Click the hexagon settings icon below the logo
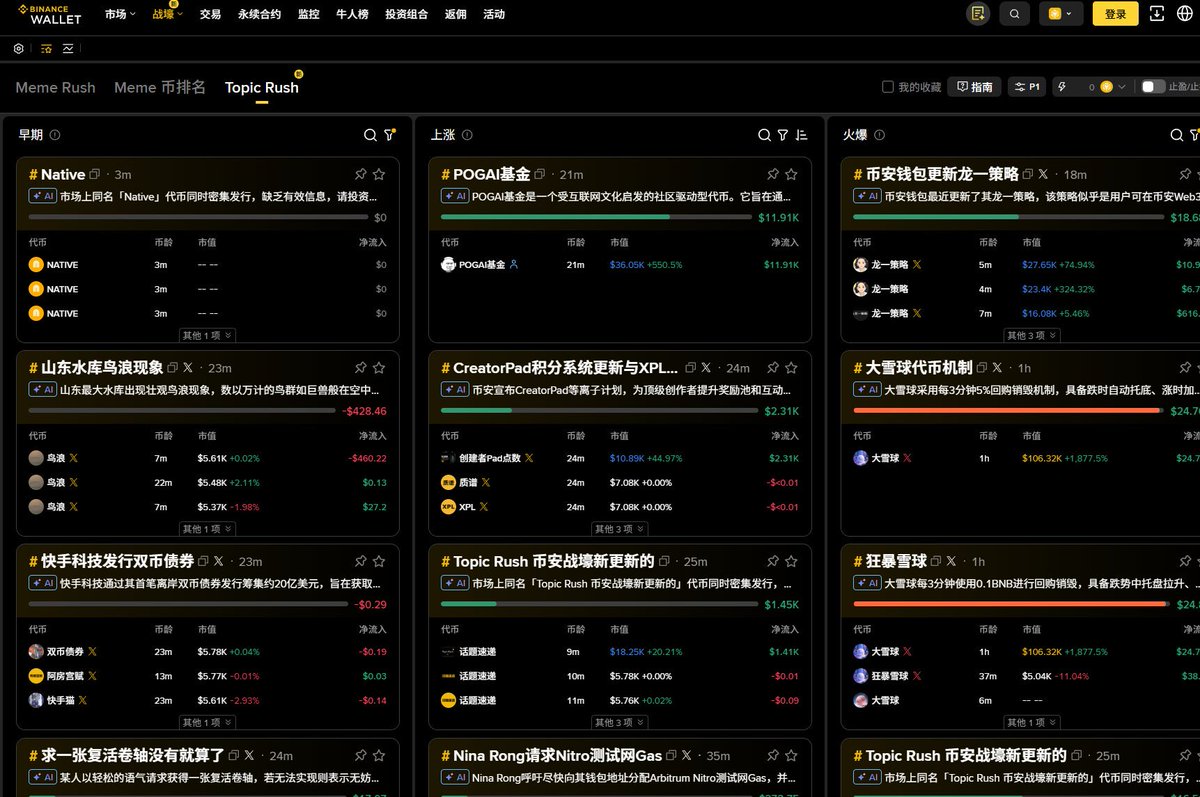1200x797 pixels. coord(19,48)
